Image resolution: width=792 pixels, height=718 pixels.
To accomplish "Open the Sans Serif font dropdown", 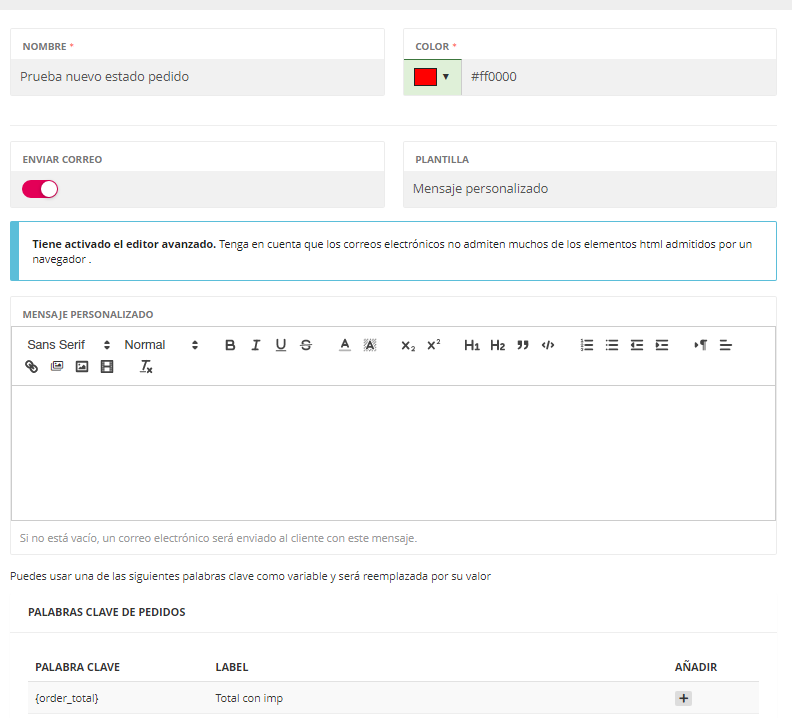I will pyautogui.click(x=68, y=345).
